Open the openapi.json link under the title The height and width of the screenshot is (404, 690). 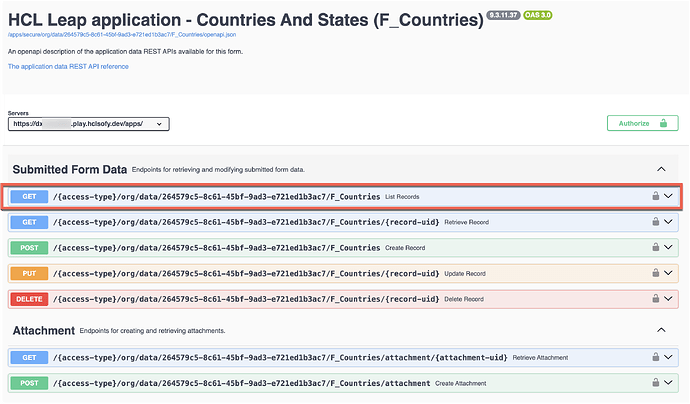[x=122, y=34]
